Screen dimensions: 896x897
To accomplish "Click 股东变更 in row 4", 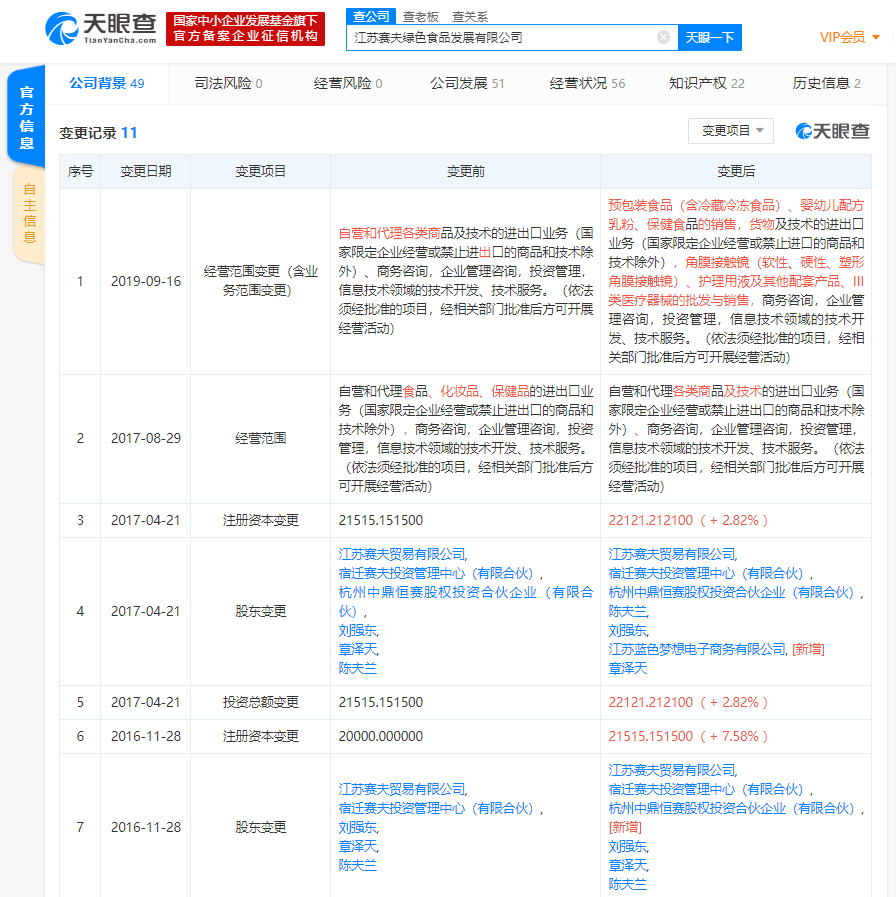I will pyautogui.click(x=260, y=612).
